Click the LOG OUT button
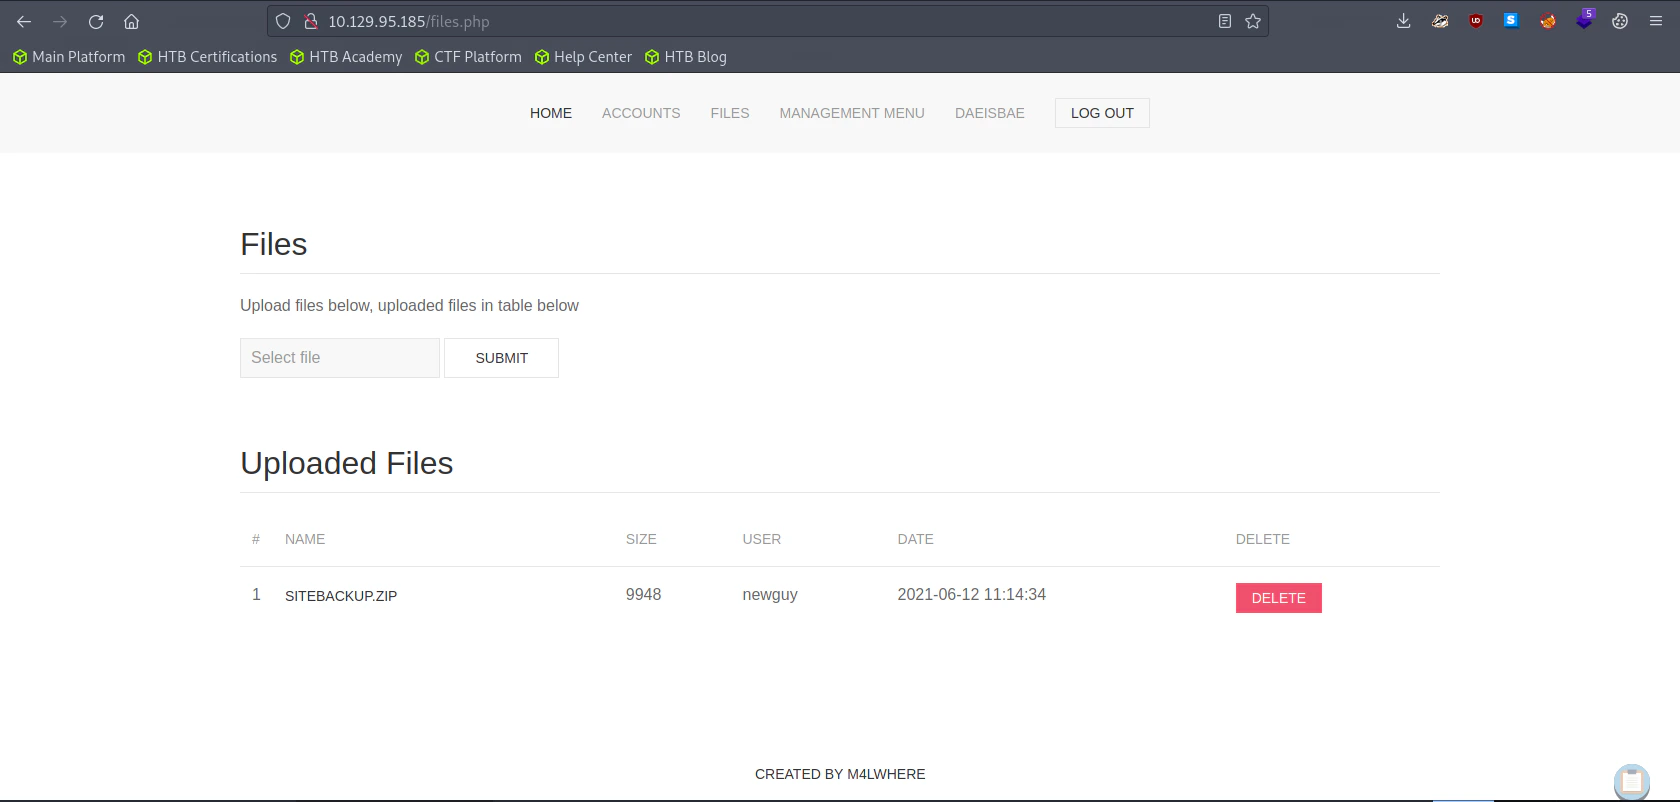 click(x=1102, y=113)
